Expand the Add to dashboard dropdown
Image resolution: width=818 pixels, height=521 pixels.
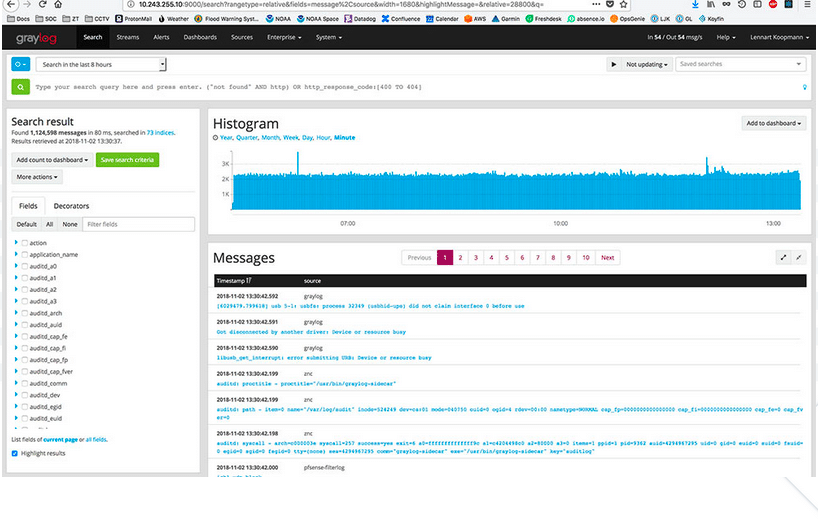coord(774,123)
